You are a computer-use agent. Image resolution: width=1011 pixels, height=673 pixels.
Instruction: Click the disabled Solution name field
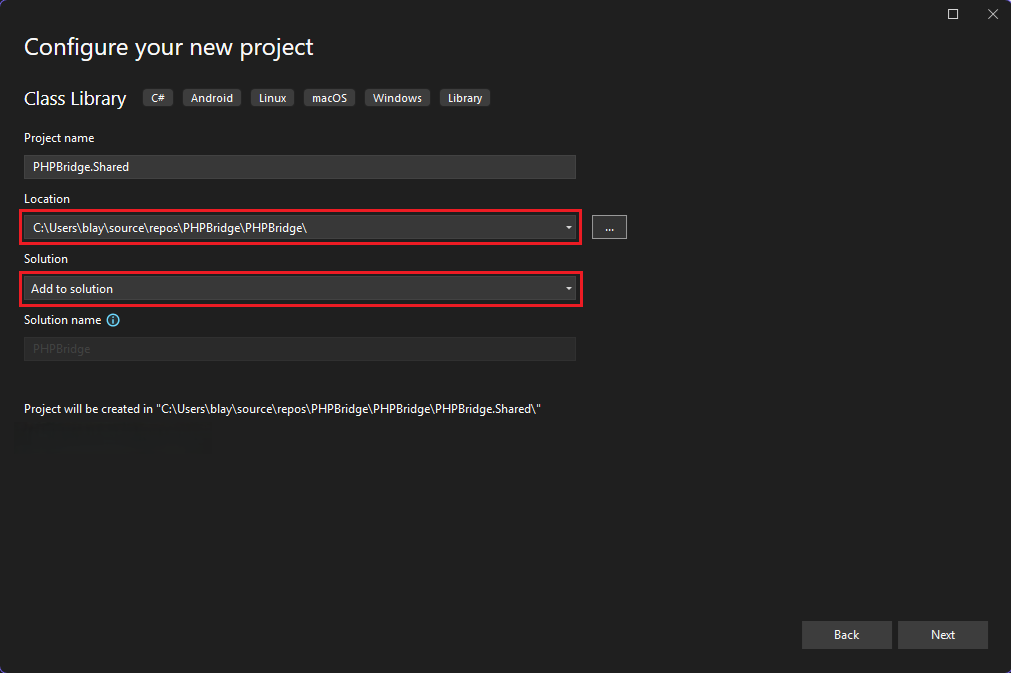[299, 349]
